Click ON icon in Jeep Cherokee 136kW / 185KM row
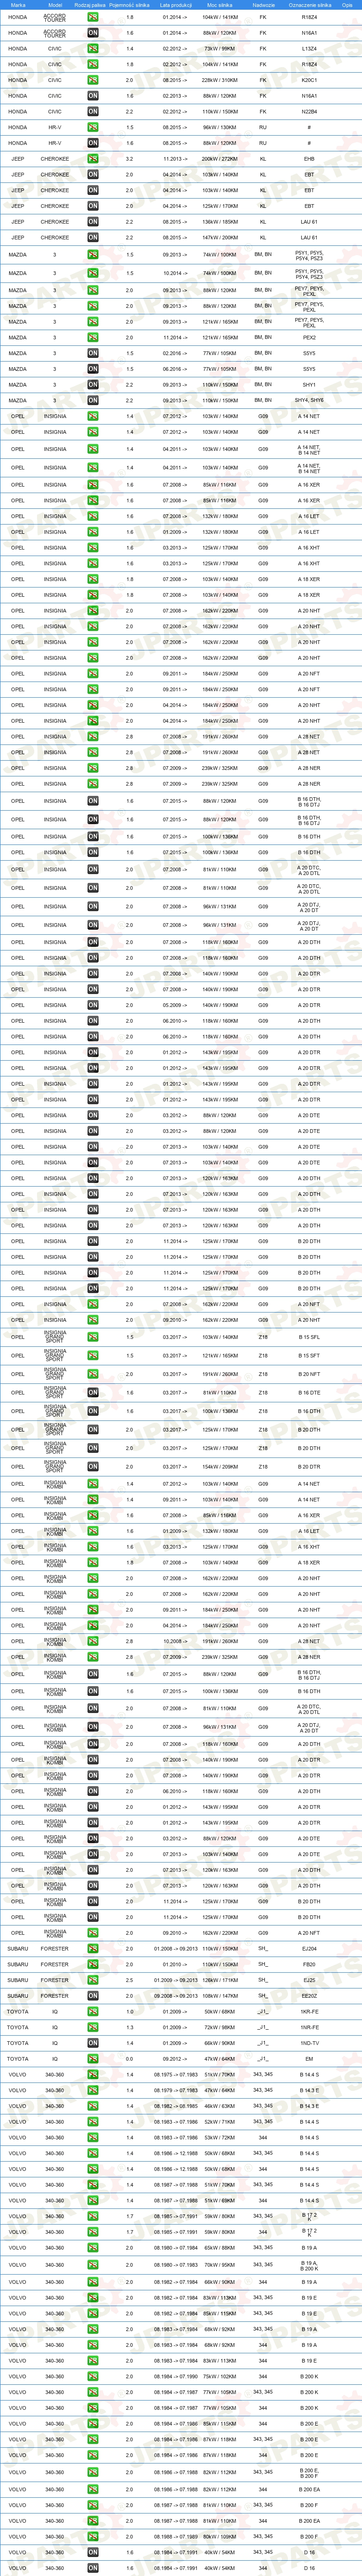 [x=93, y=222]
